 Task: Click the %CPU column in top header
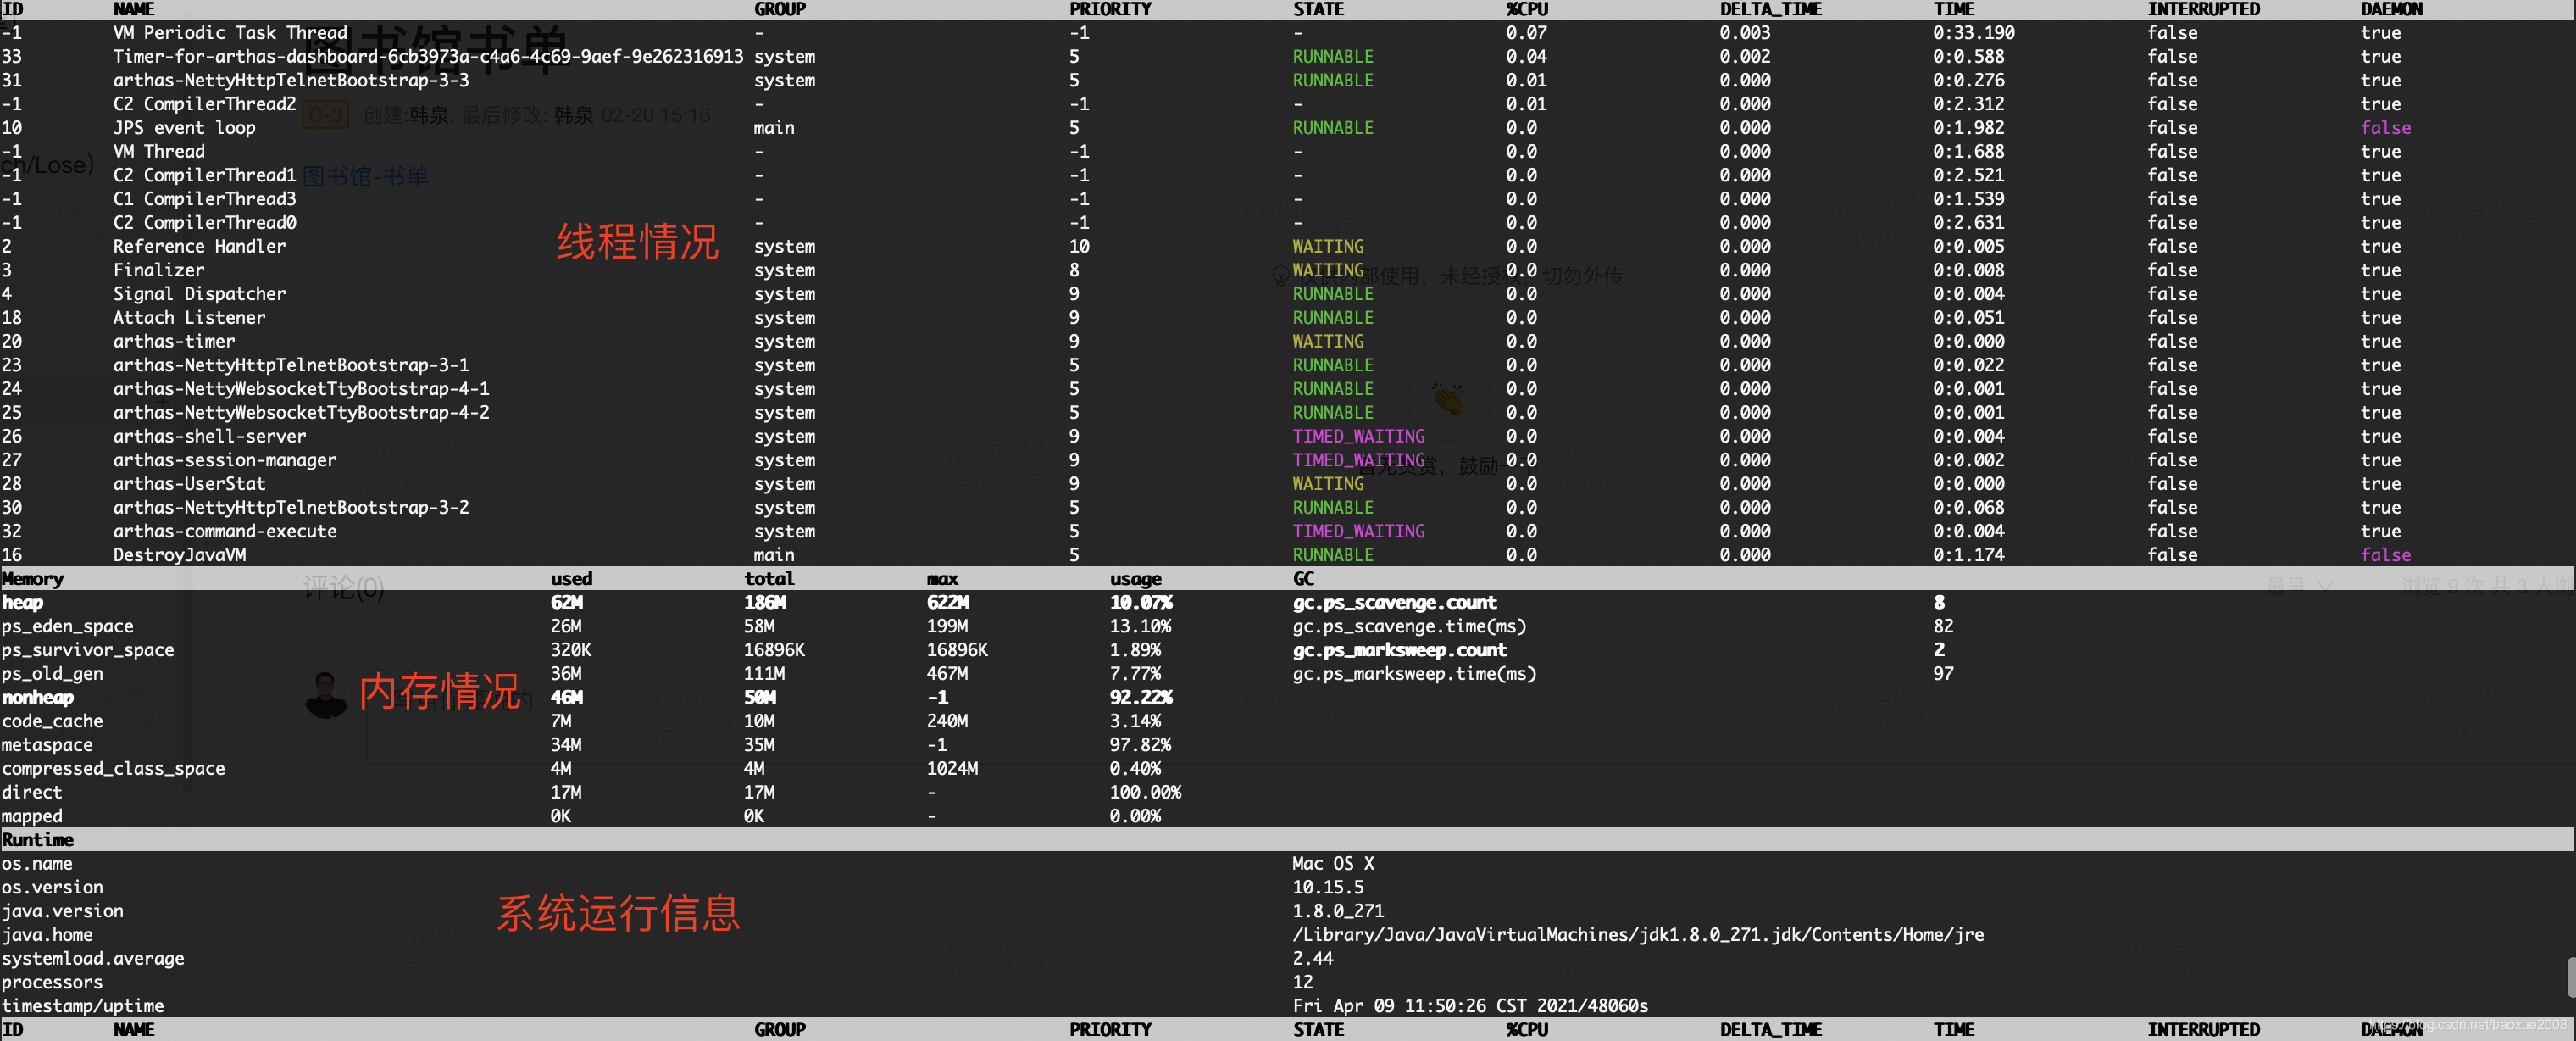[1527, 10]
